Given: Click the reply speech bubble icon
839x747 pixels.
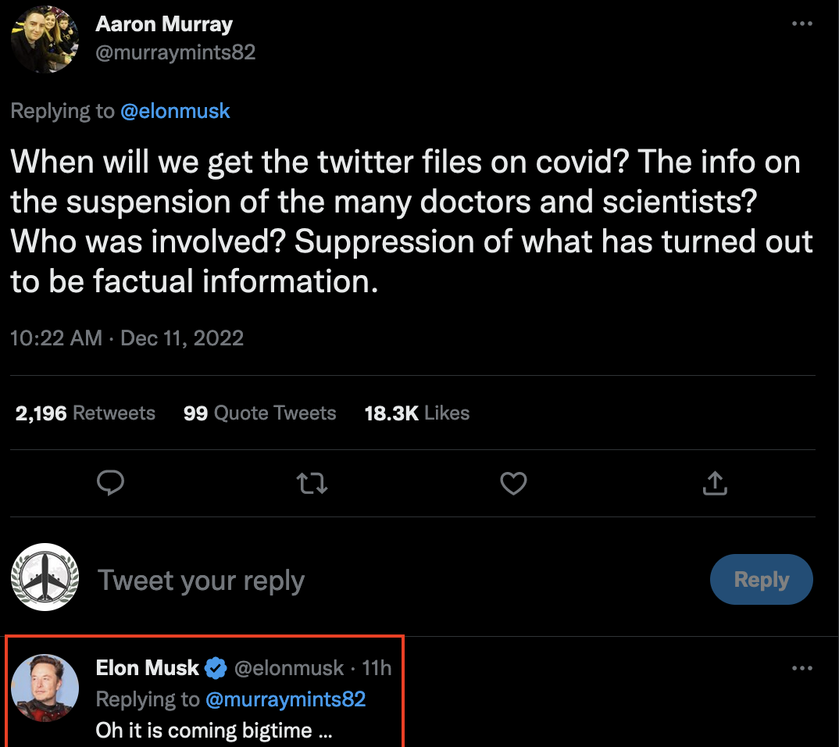Looking at the screenshot, I should pyautogui.click(x=110, y=483).
